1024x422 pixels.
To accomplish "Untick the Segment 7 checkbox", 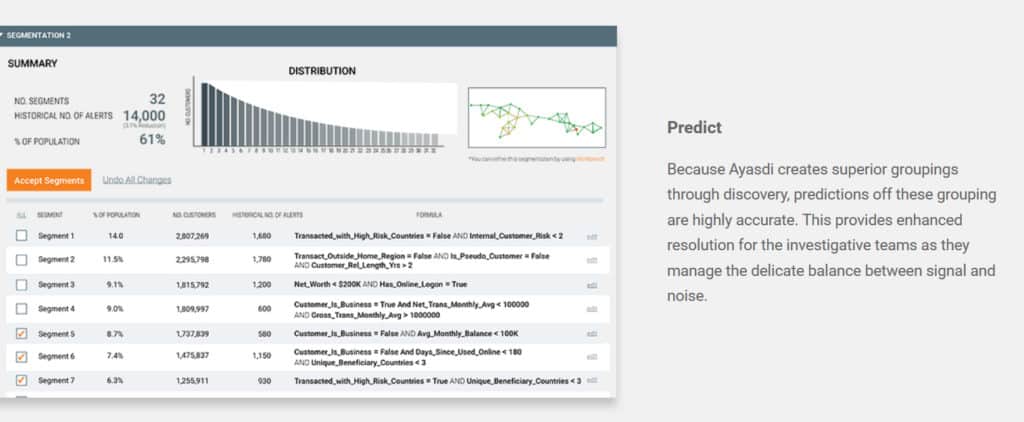I will click(x=22, y=380).
